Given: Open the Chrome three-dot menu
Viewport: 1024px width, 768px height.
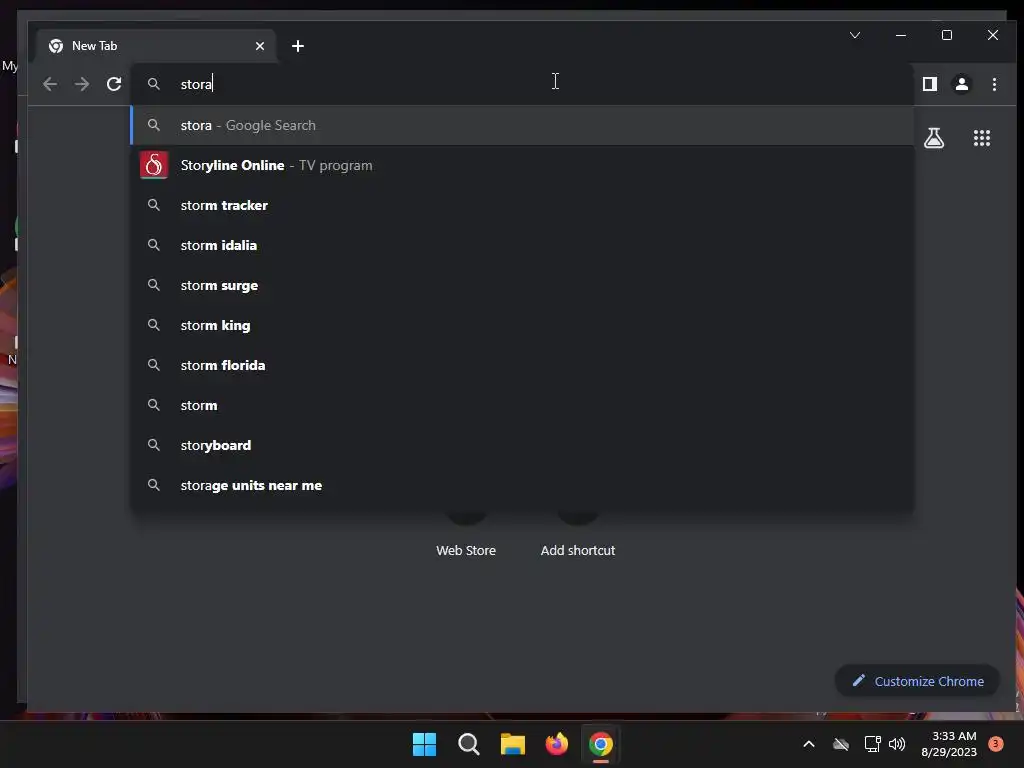Looking at the screenshot, I should (994, 84).
